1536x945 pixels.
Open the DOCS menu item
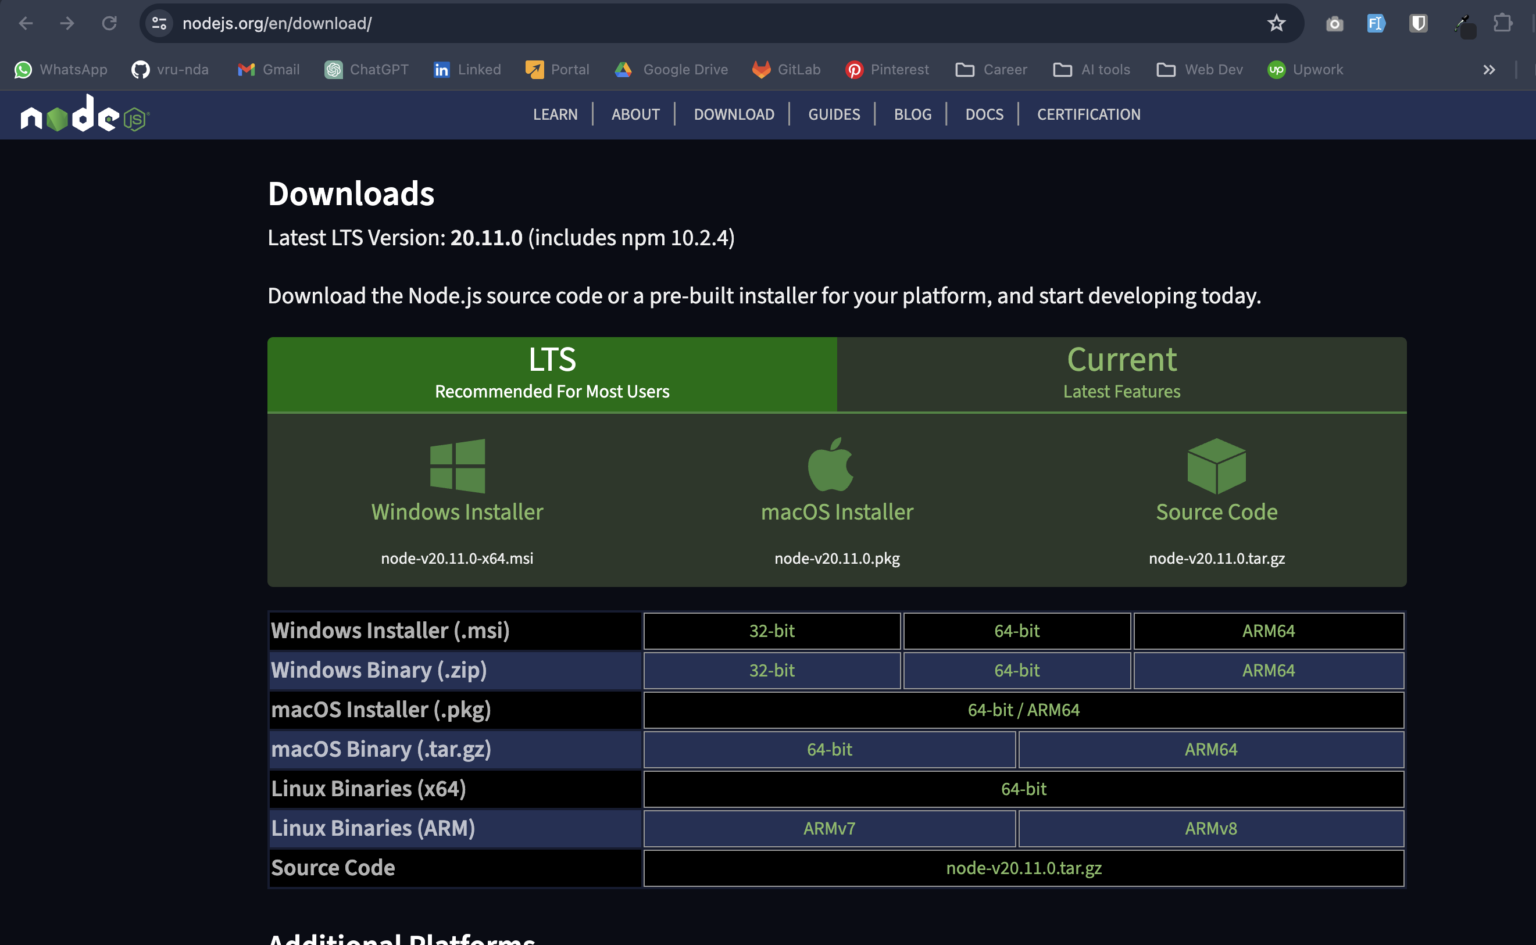click(x=983, y=114)
